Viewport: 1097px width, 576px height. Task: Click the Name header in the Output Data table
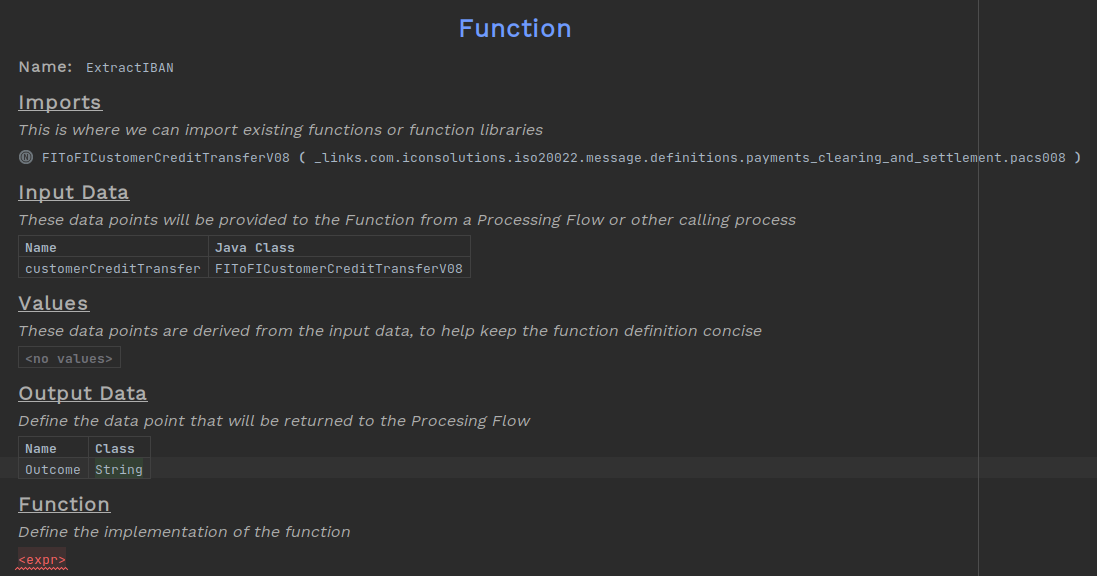click(39, 448)
